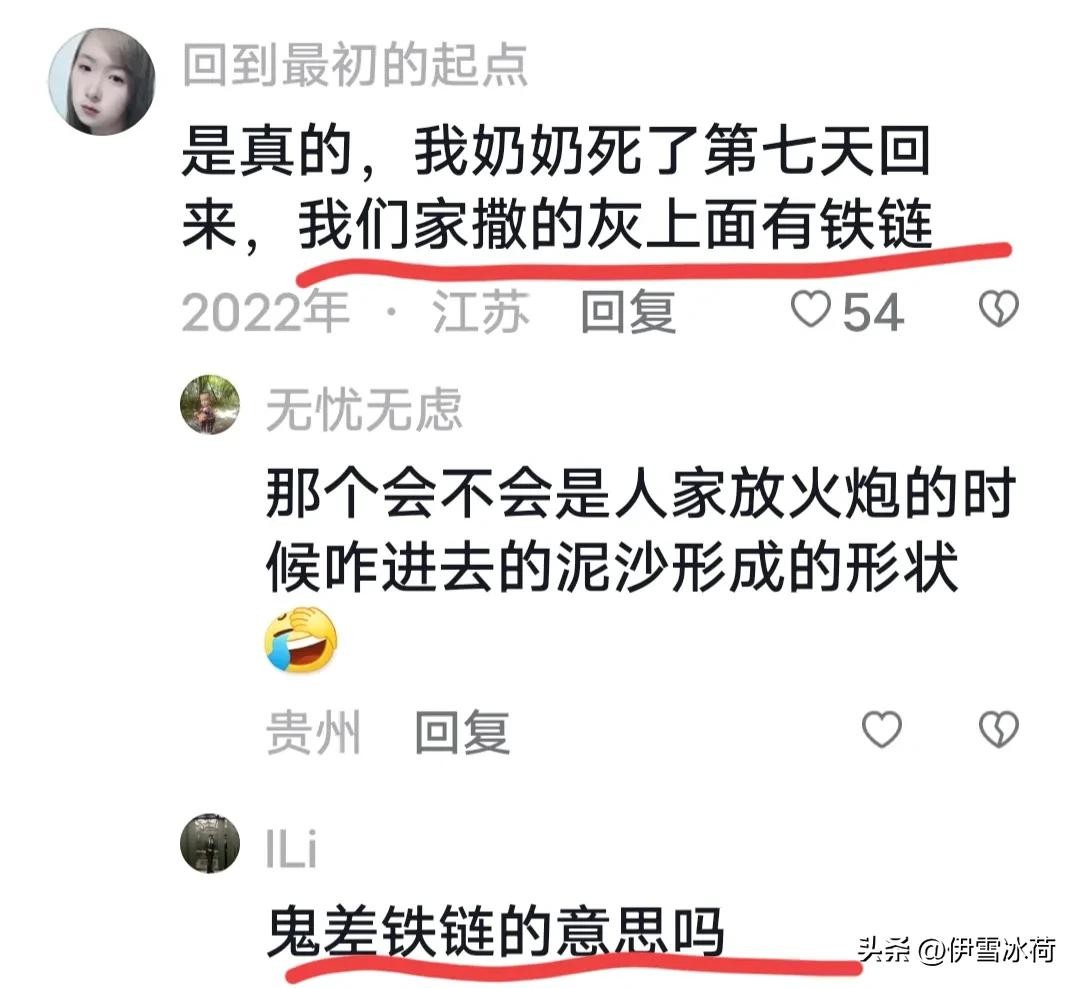
Task: Tap 回复 under the 贵州 reply
Action: [462, 732]
